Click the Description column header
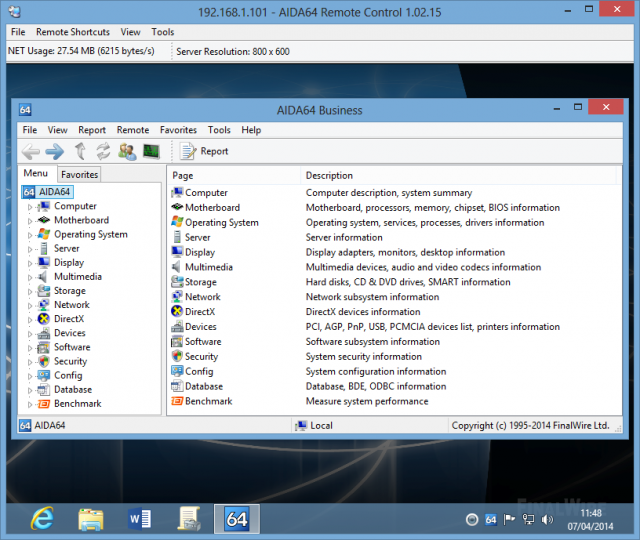Screen dimensions: 640x540 (x=329, y=175)
